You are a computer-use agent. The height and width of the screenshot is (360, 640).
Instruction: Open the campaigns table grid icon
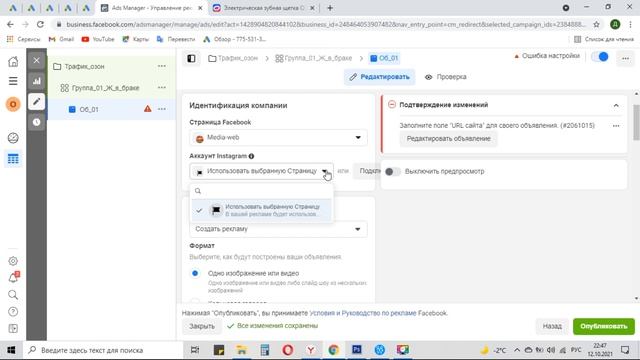click(13, 159)
